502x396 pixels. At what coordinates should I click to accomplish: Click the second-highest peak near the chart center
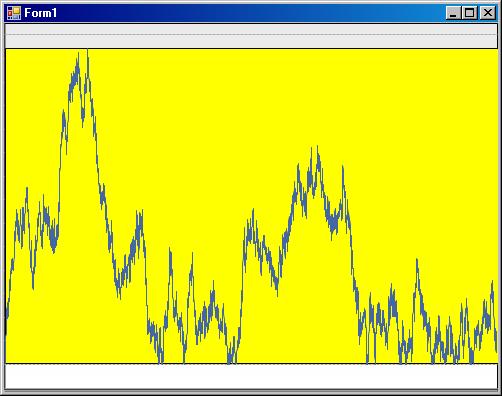coord(317,148)
